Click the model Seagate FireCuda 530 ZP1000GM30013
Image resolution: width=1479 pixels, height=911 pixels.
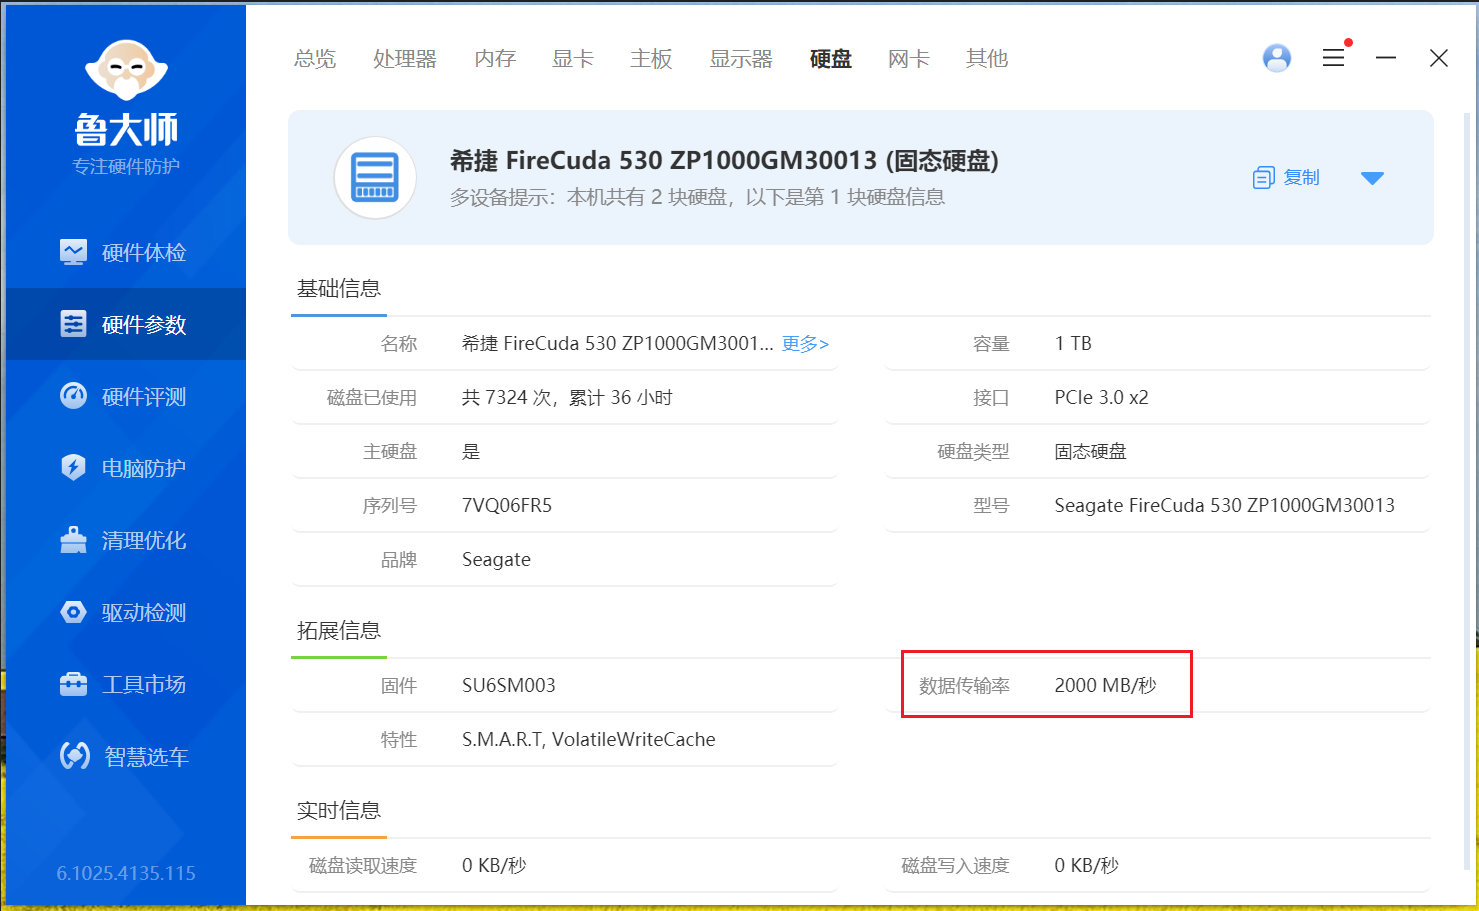point(1224,505)
